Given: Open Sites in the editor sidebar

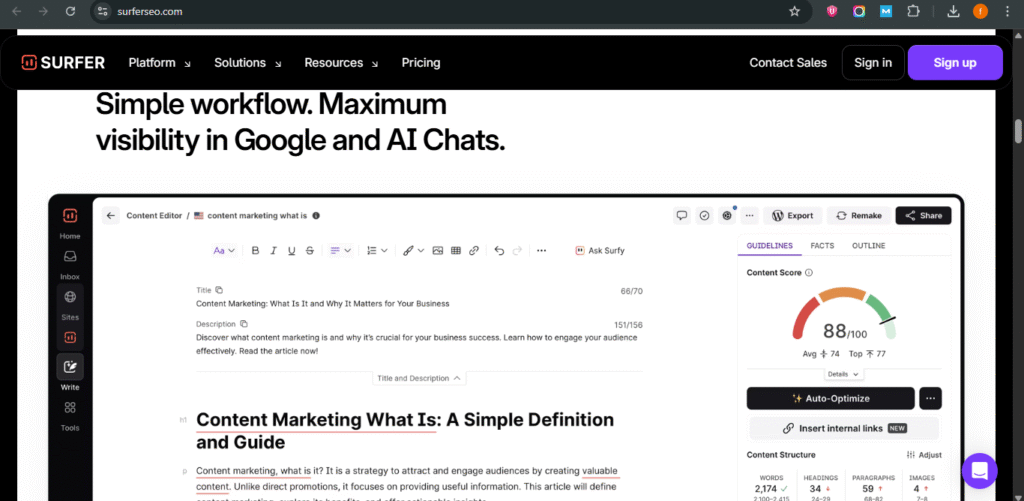Looking at the screenshot, I should tap(70, 304).
